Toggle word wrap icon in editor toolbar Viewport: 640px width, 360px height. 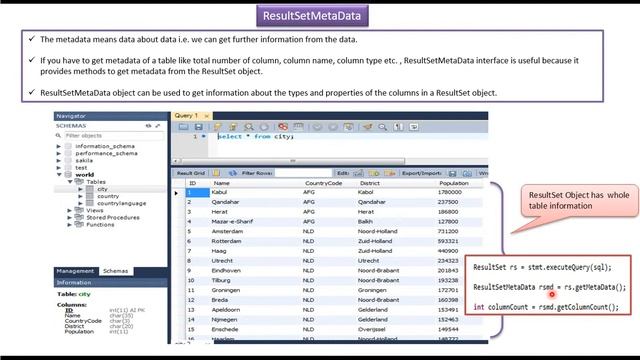pos(414,127)
